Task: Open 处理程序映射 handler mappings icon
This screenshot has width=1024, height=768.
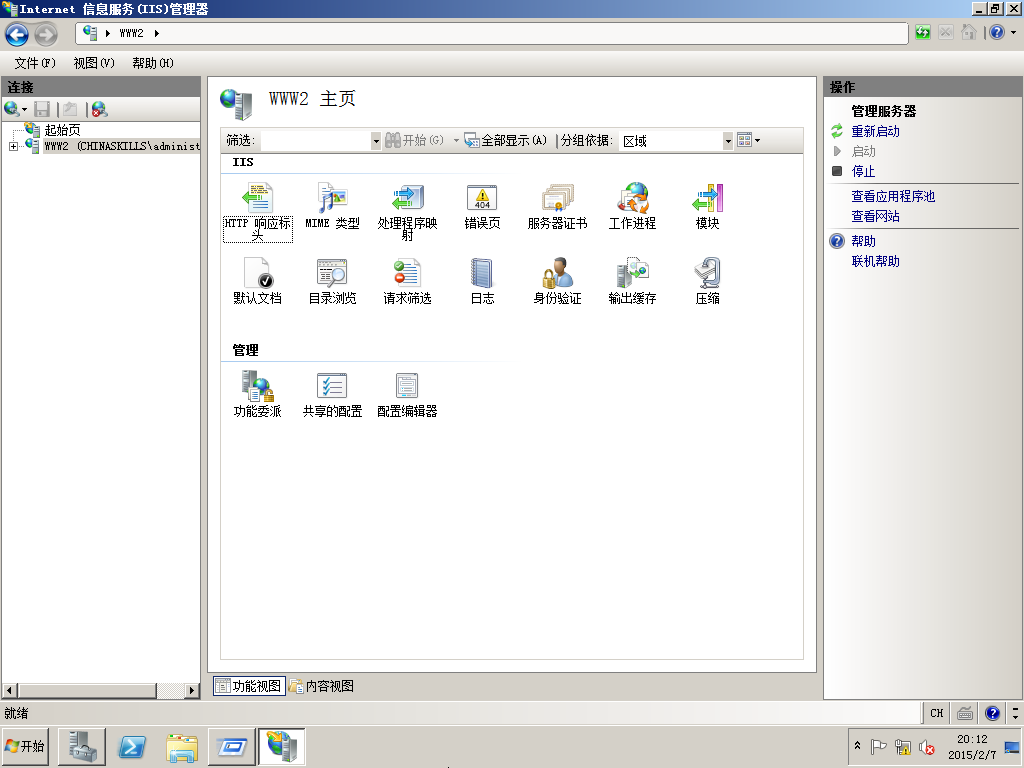Action: click(408, 212)
